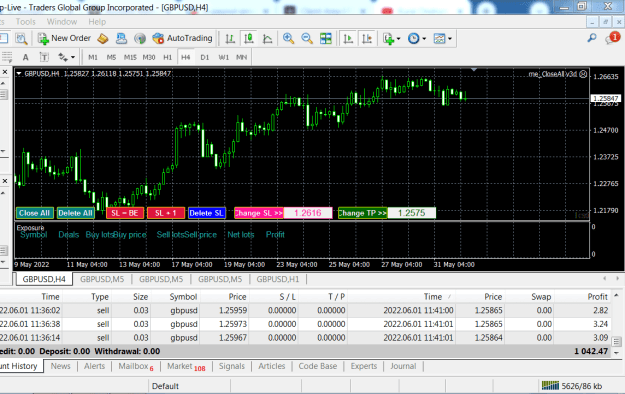Image resolution: width=625 pixels, height=394 pixels.
Task: Open the Market terminal tab
Action: (x=186, y=366)
